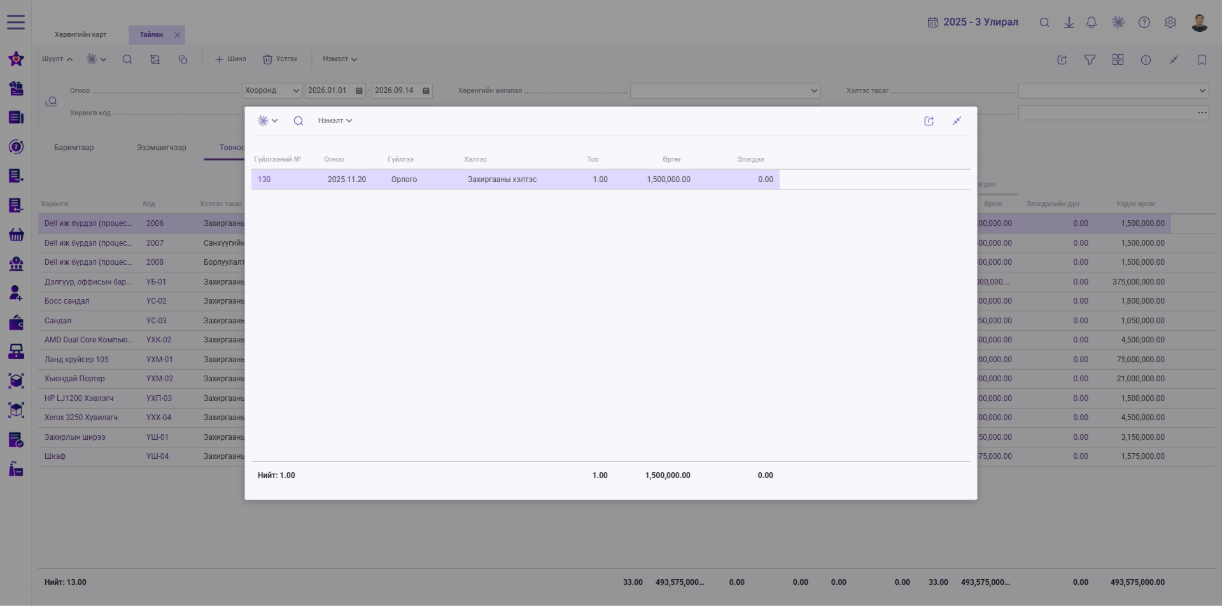1222x606 pixels.
Task: Open the popup's Нэмэлт dropdown menu
Action: tap(335, 121)
